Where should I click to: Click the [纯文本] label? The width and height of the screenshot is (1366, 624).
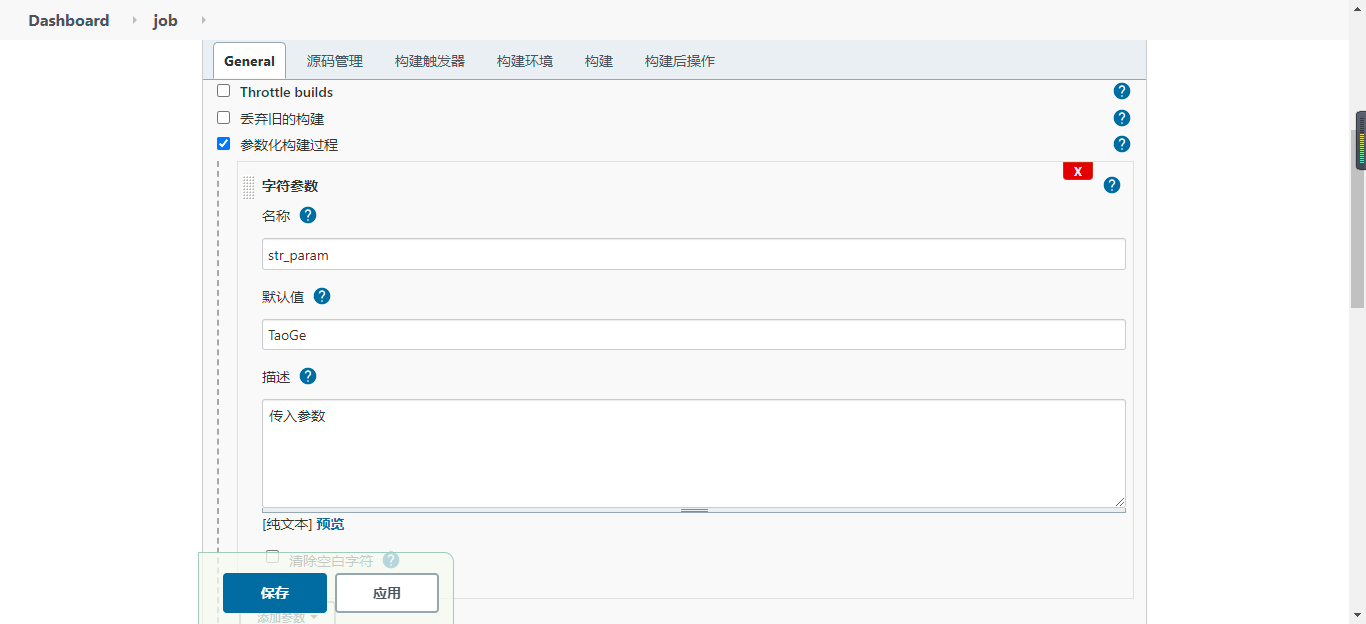coord(287,524)
